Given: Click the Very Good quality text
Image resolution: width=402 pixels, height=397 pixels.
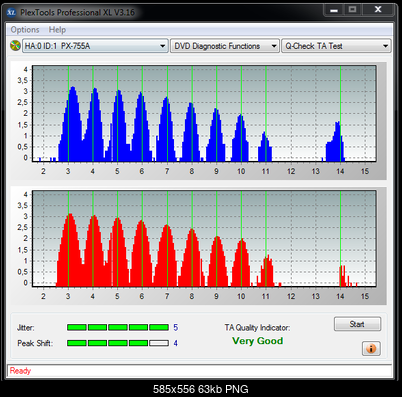Looking at the screenshot, I should [258, 341].
